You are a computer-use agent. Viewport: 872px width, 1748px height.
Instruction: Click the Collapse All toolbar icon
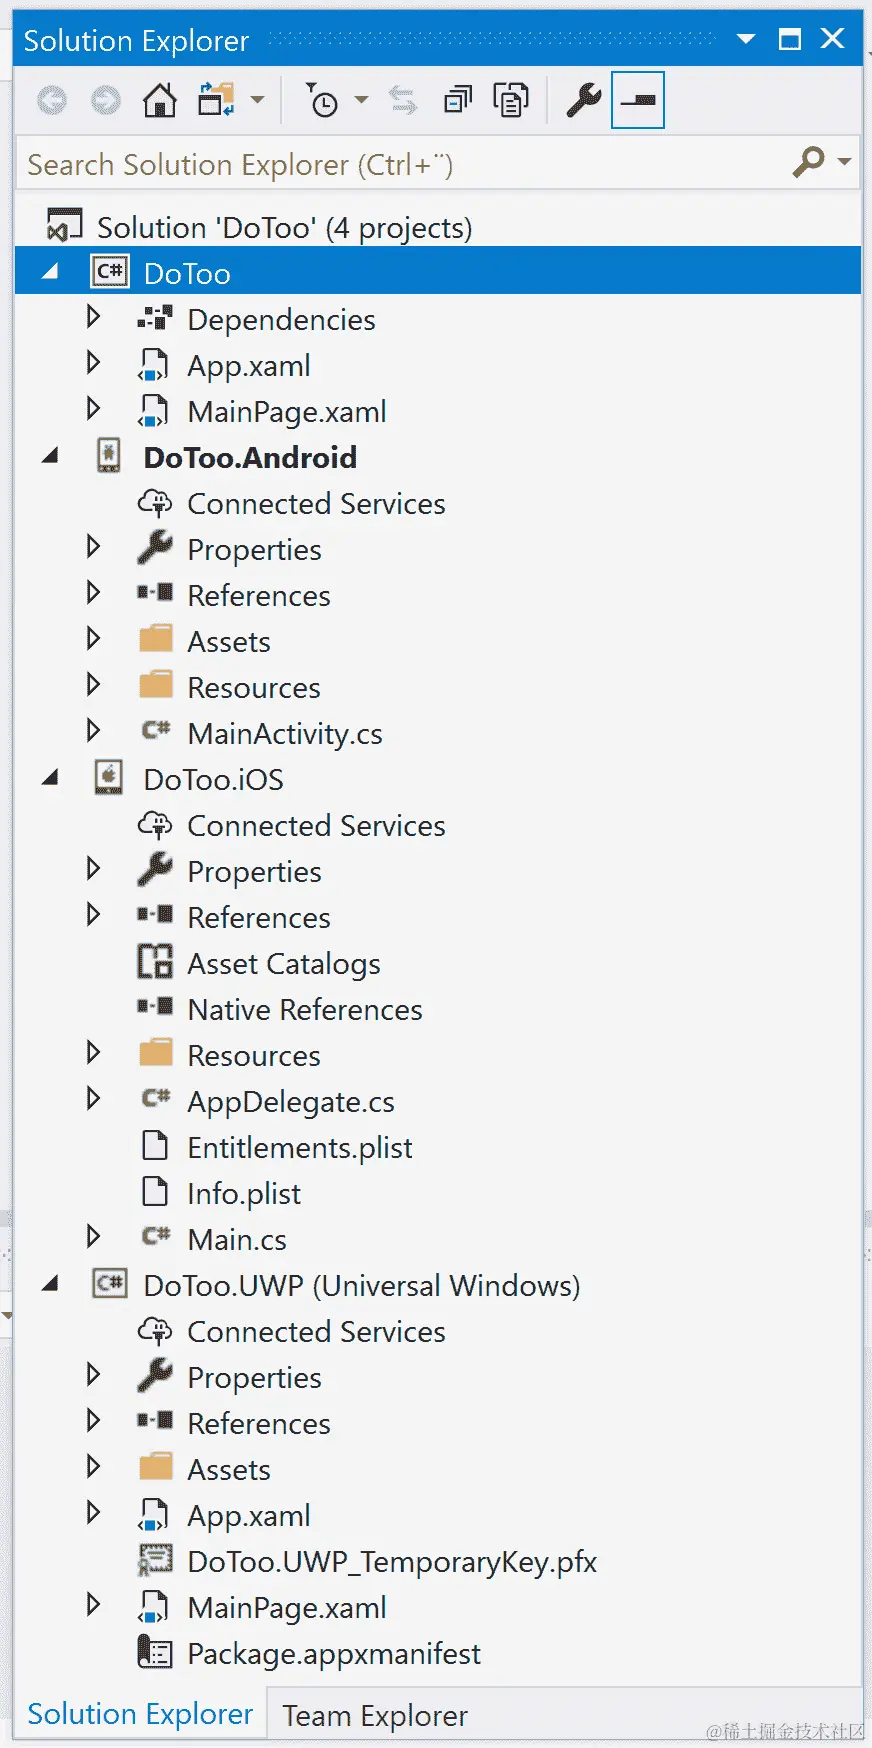click(458, 100)
